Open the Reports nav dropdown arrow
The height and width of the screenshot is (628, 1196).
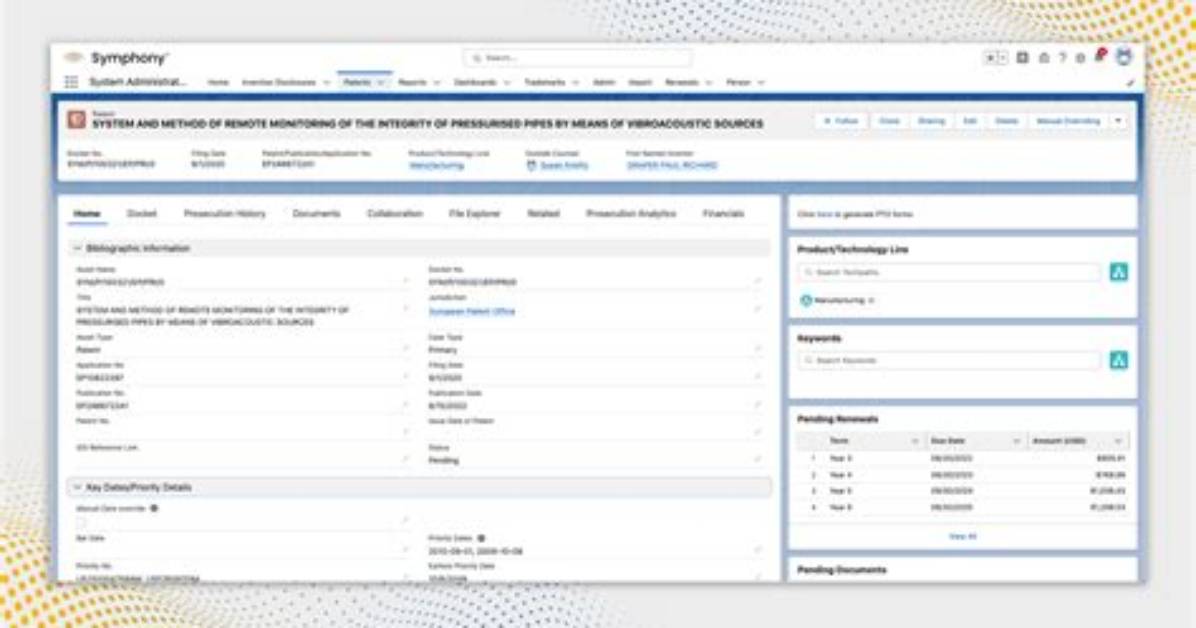click(x=437, y=82)
